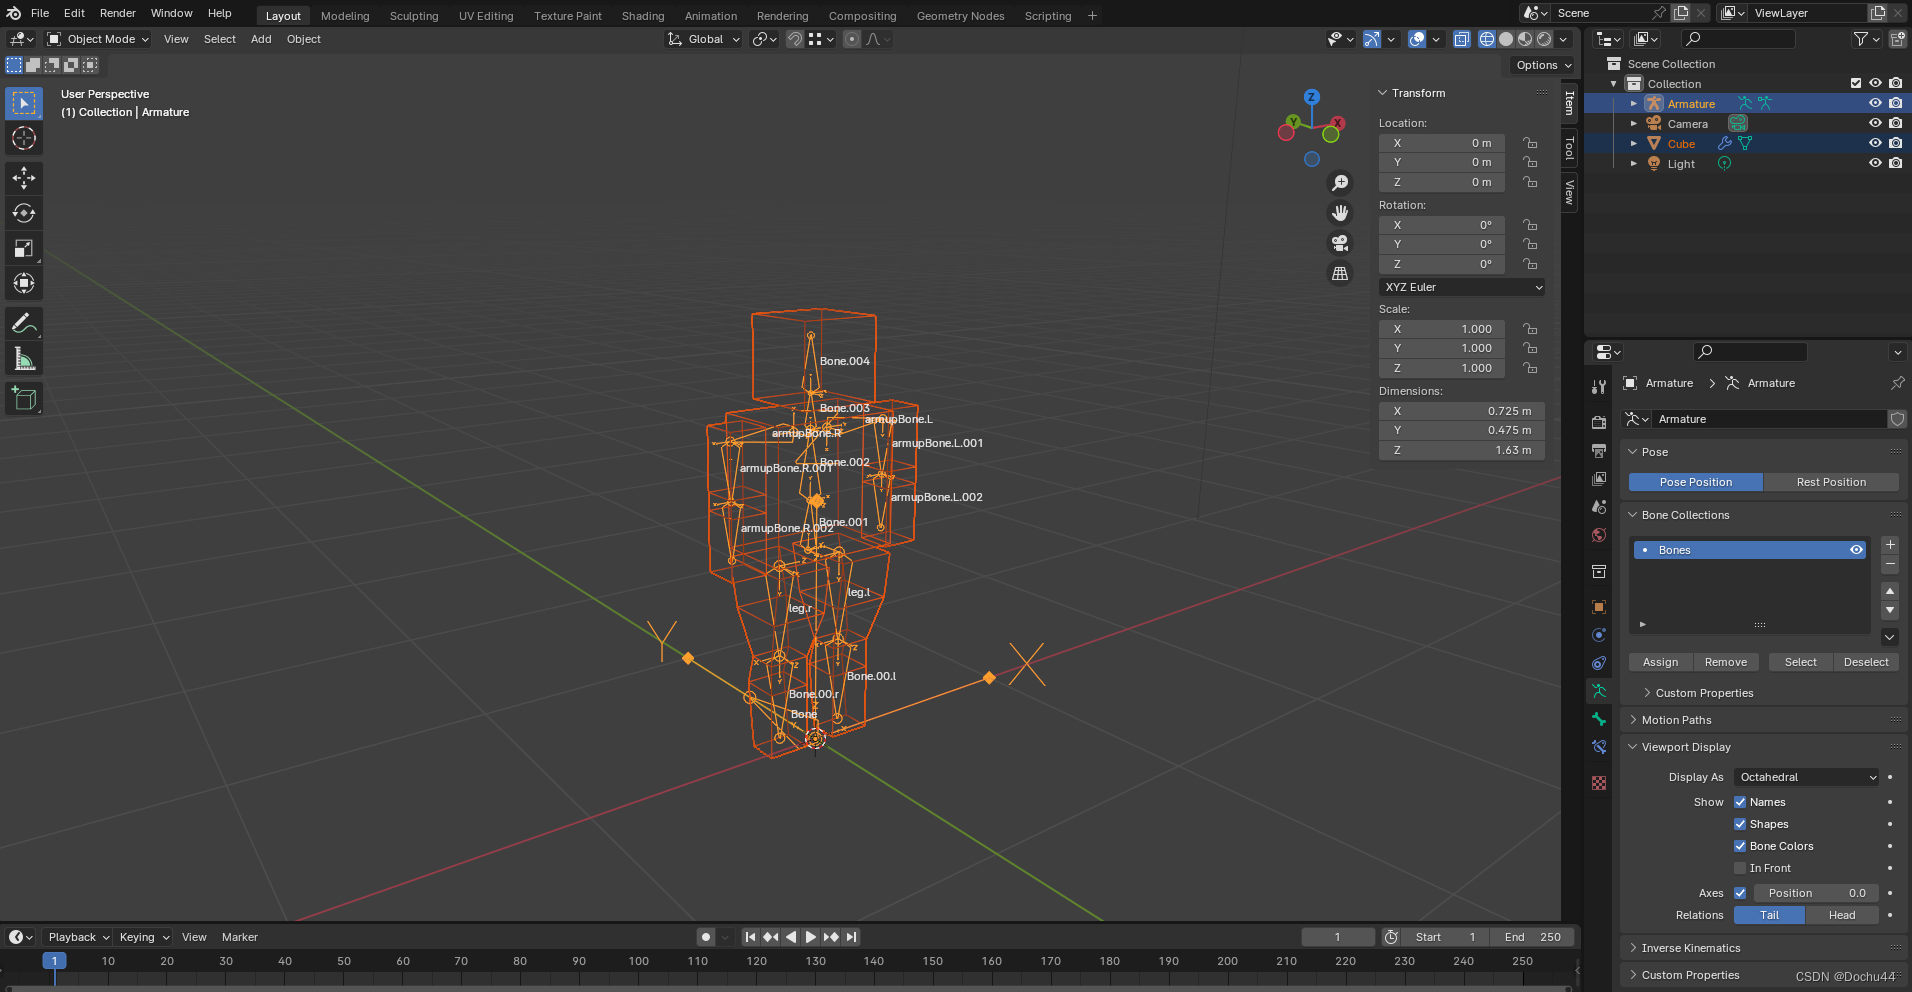Click the camera view icon in viewport
This screenshot has width=1912, height=992.
click(1340, 243)
